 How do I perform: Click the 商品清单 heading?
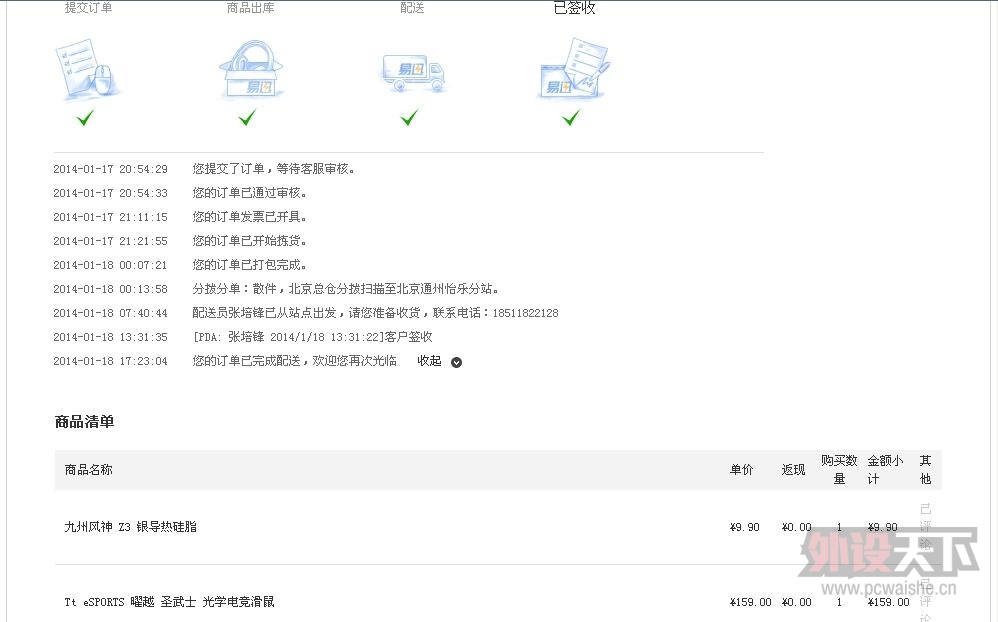pos(84,421)
